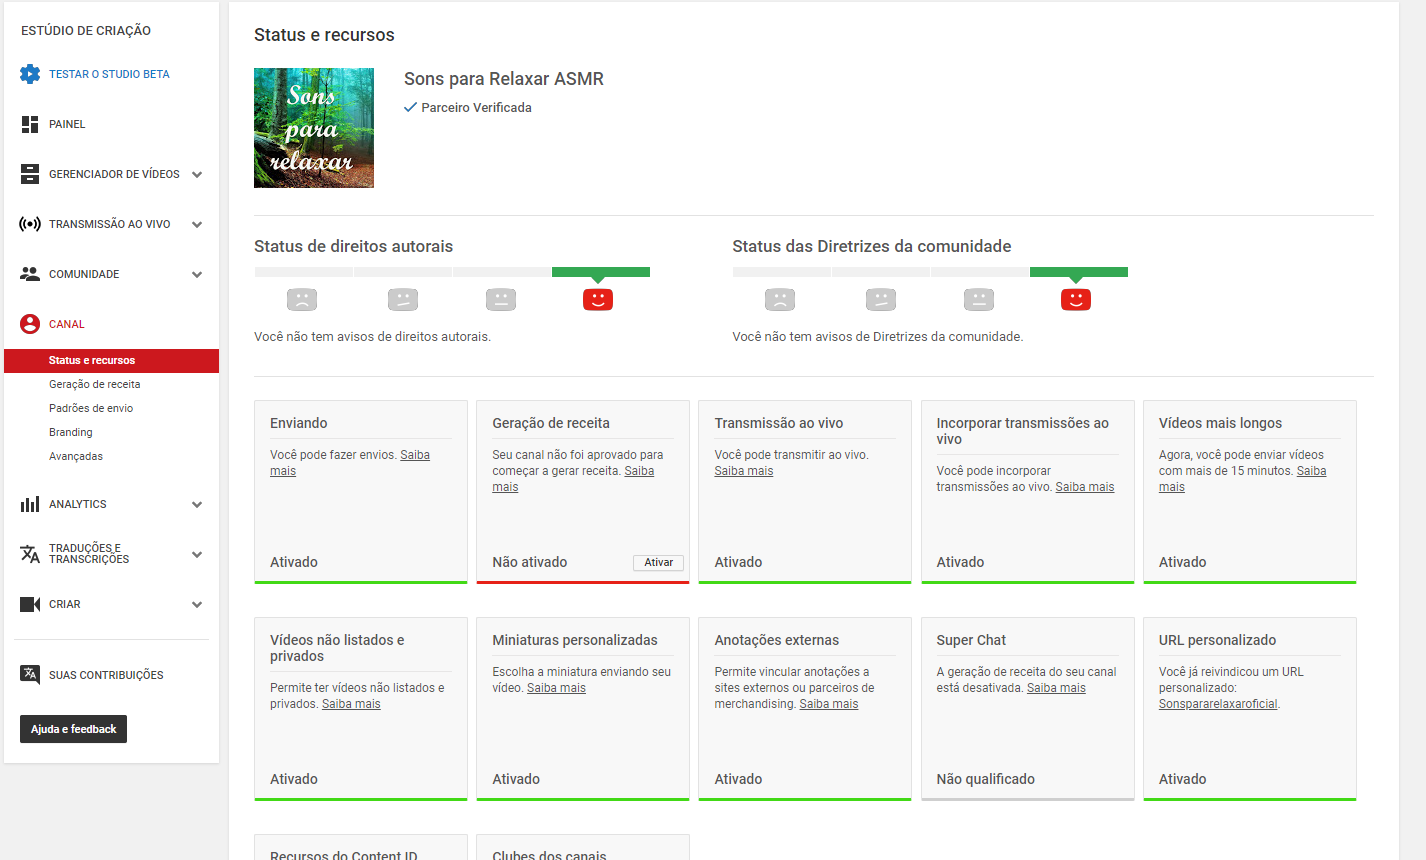This screenshot has height=860, width=1426.
Task: Click Saiba mais in Transmissão ao vivo card
Action: 743,471
